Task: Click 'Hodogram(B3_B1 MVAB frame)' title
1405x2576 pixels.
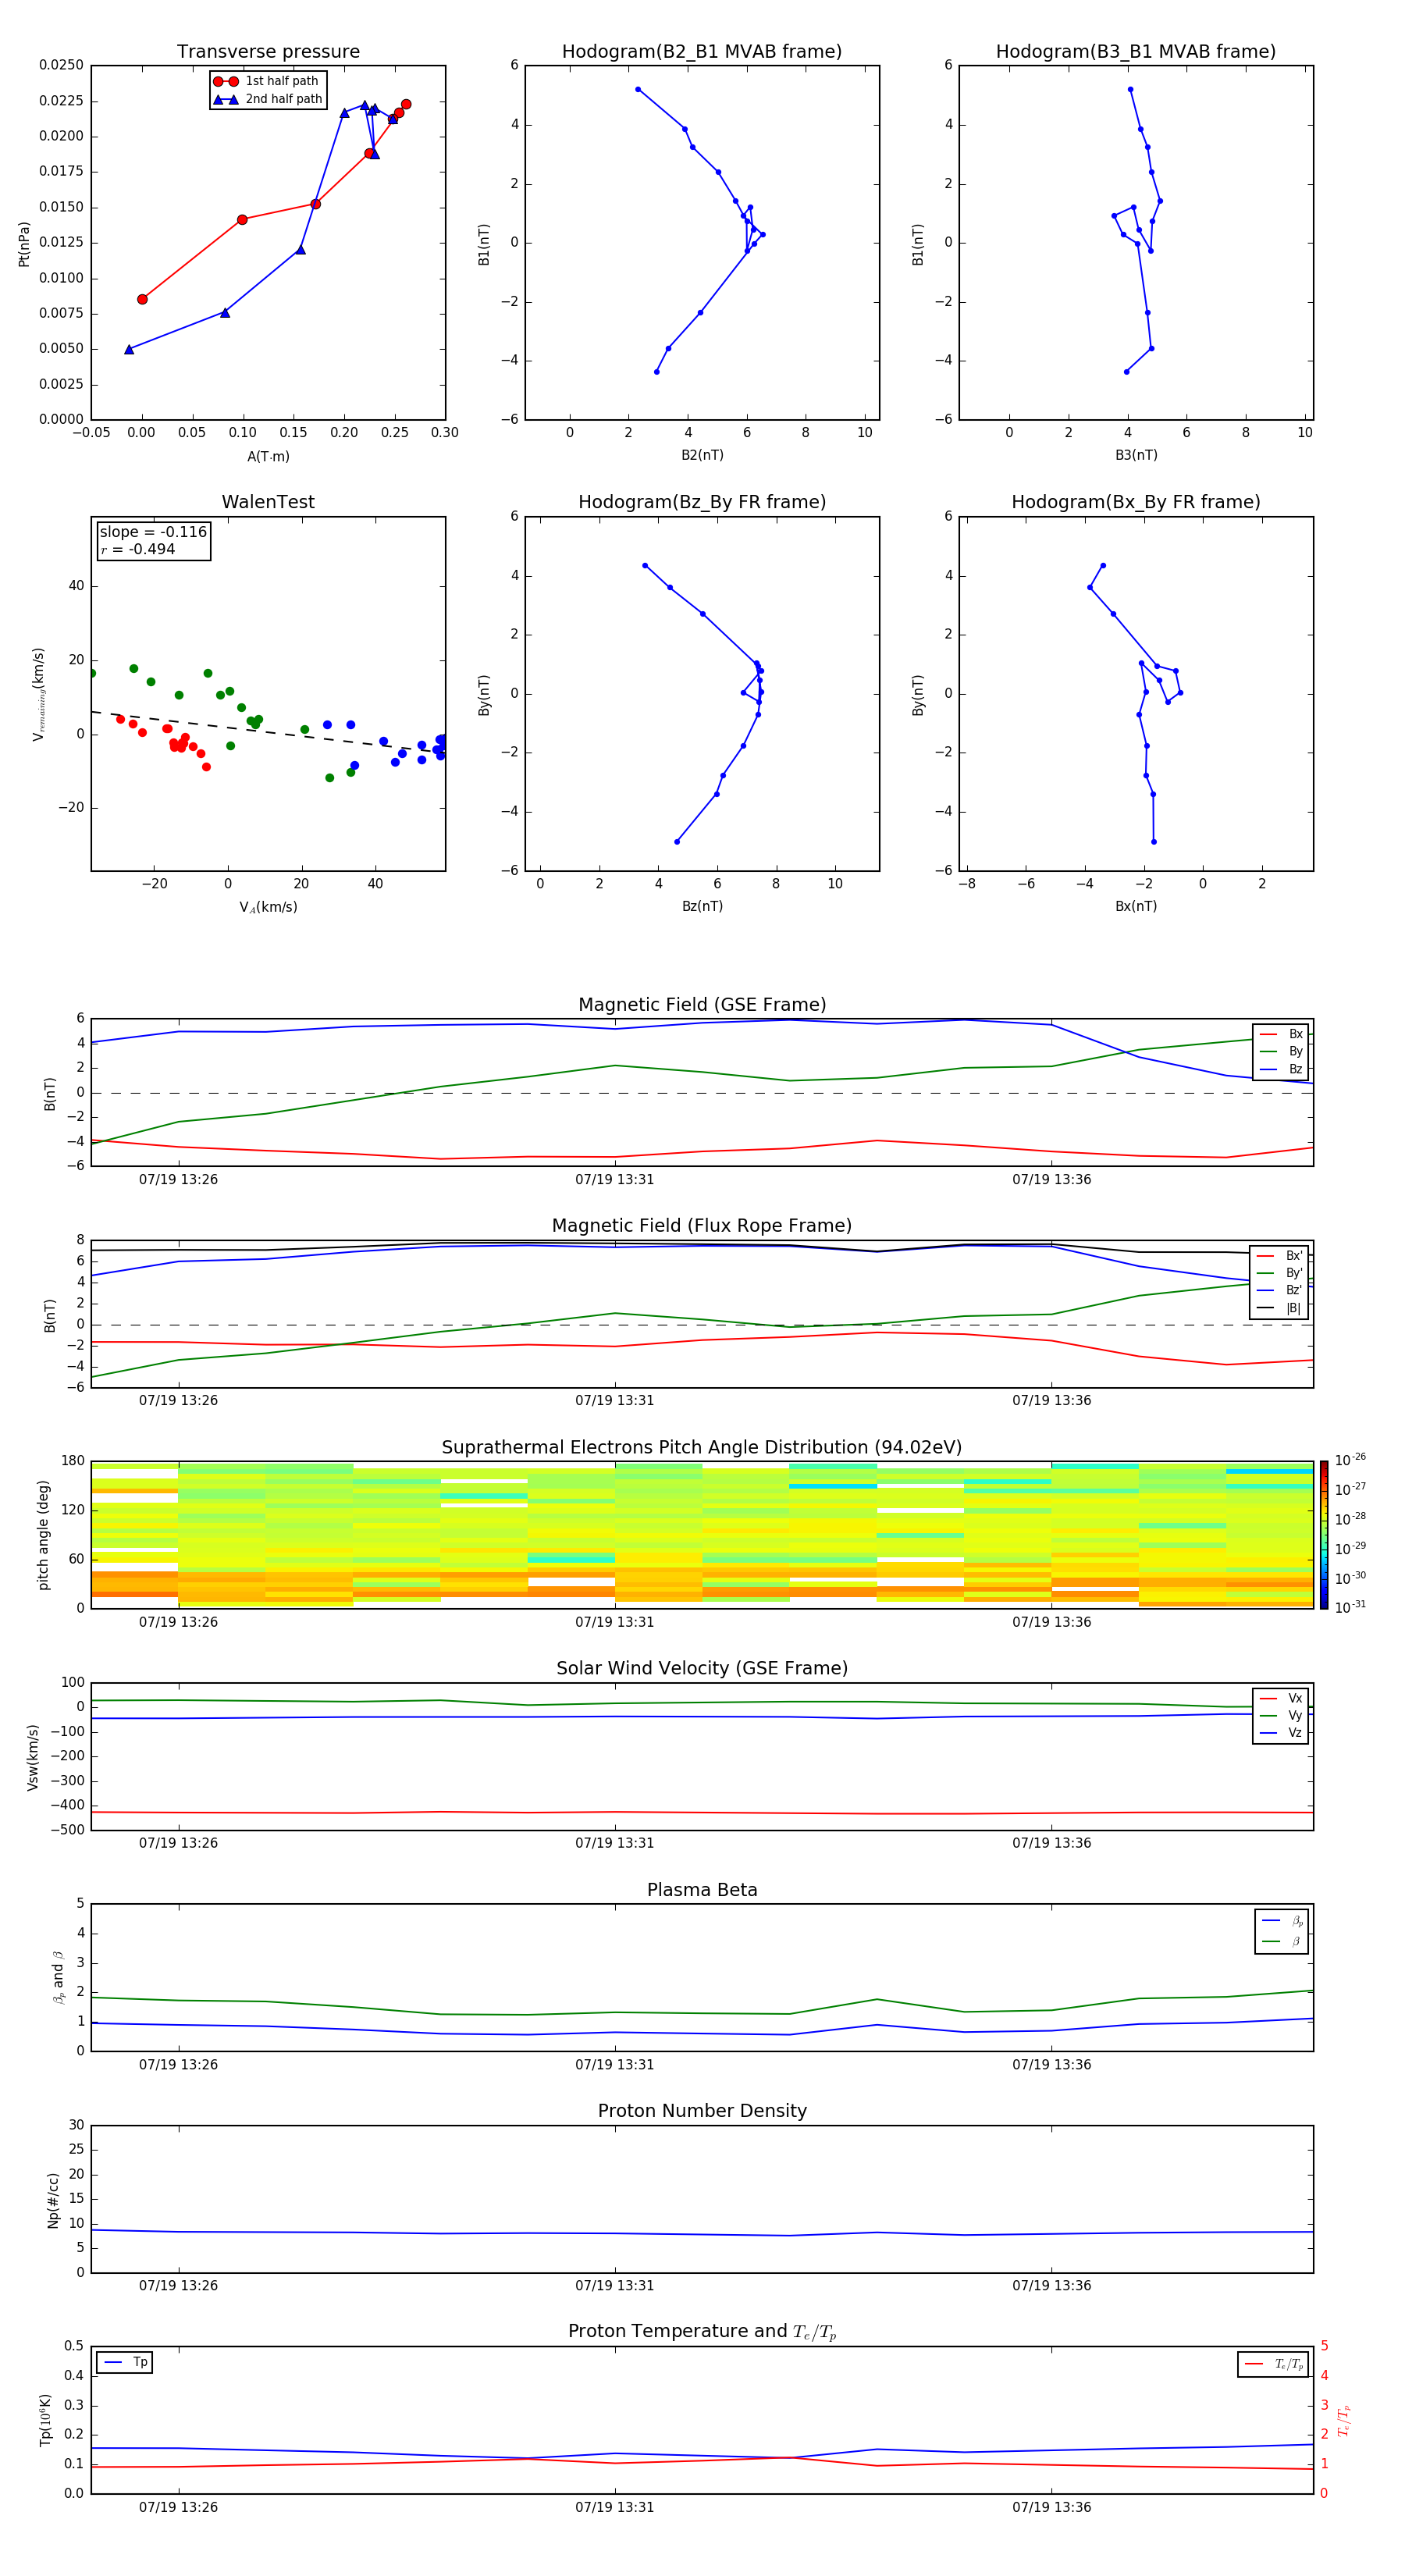Action: (1136, 52)
